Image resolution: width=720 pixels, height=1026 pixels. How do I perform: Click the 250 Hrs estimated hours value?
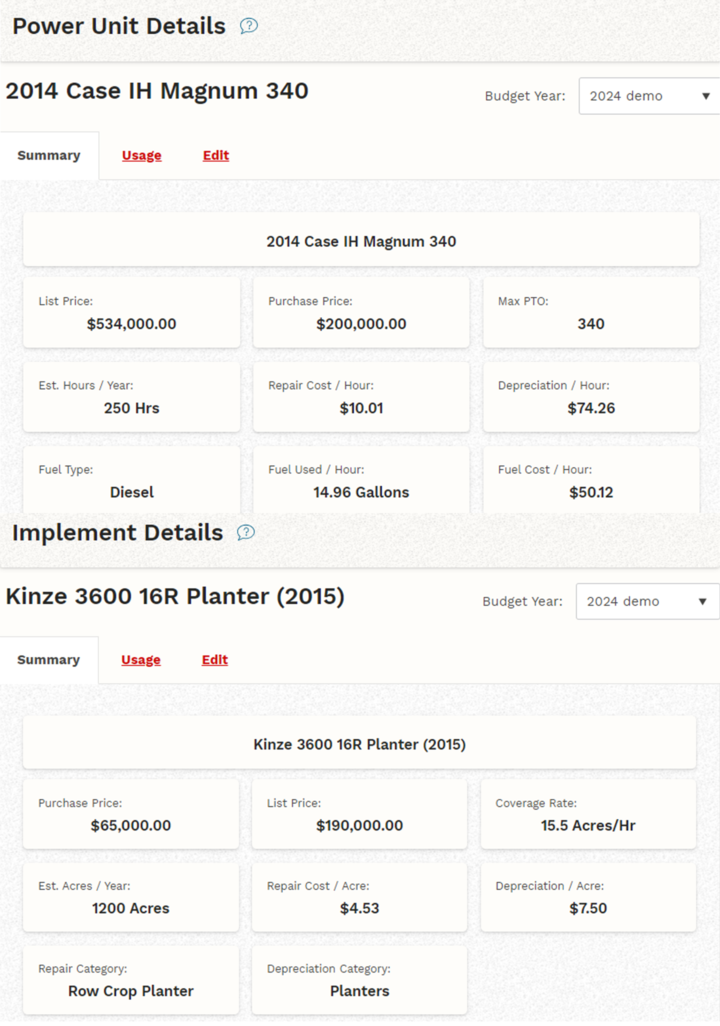132,408
